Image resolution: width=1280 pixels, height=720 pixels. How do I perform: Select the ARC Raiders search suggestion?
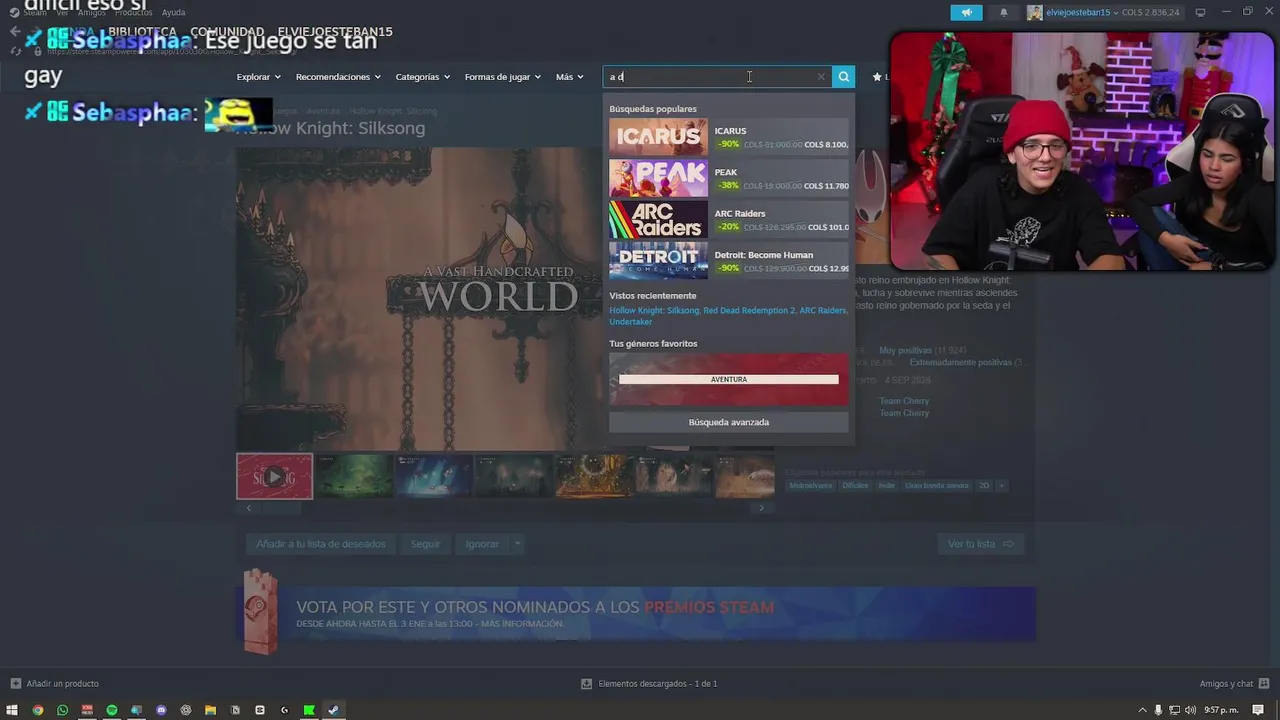pyautogui.click(x=729, y=220)
